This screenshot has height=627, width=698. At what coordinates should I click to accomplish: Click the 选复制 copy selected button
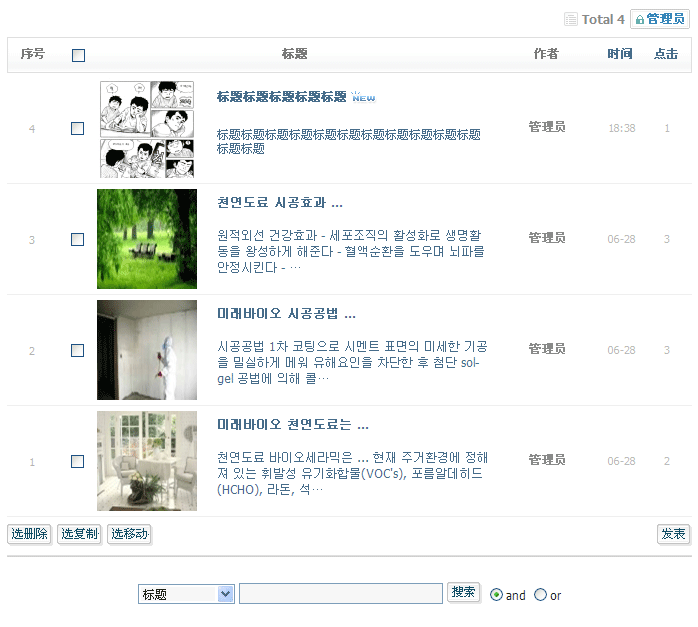[79, 534]
